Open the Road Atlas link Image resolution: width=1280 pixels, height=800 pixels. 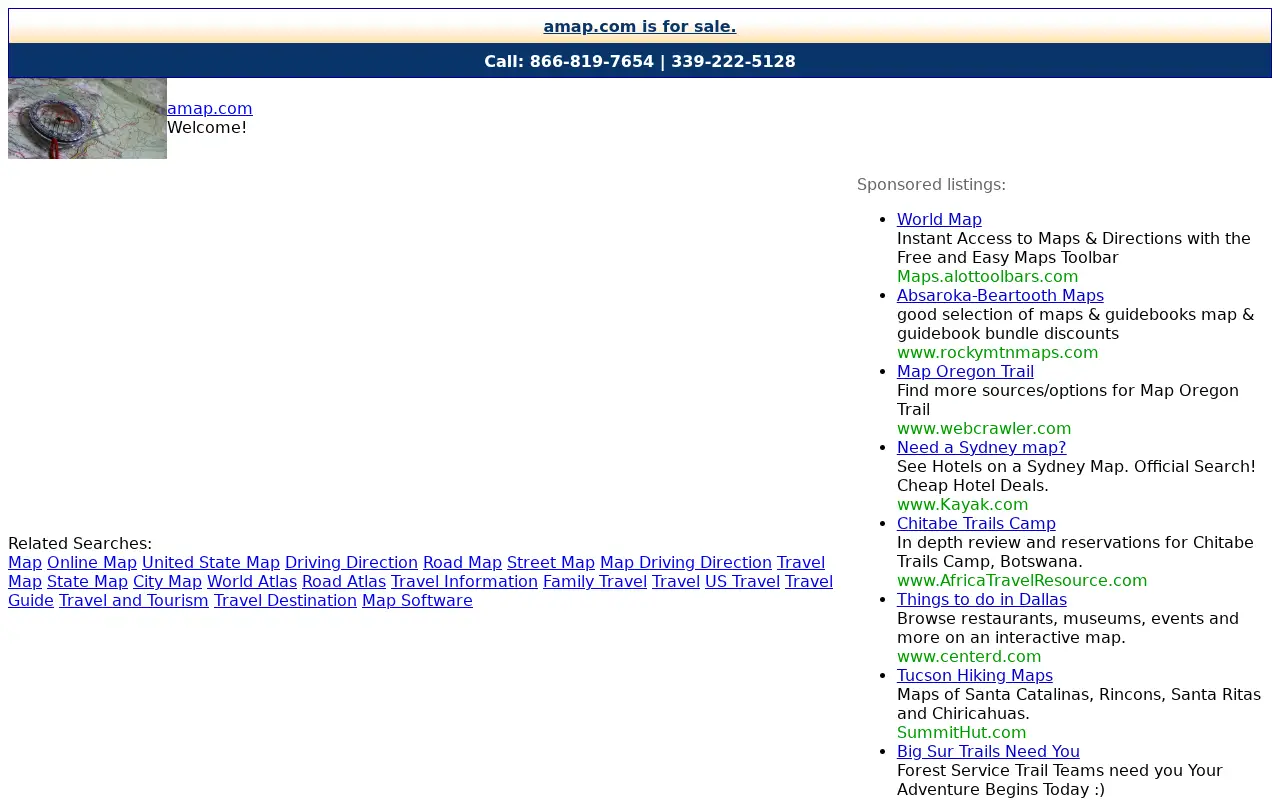344,581
